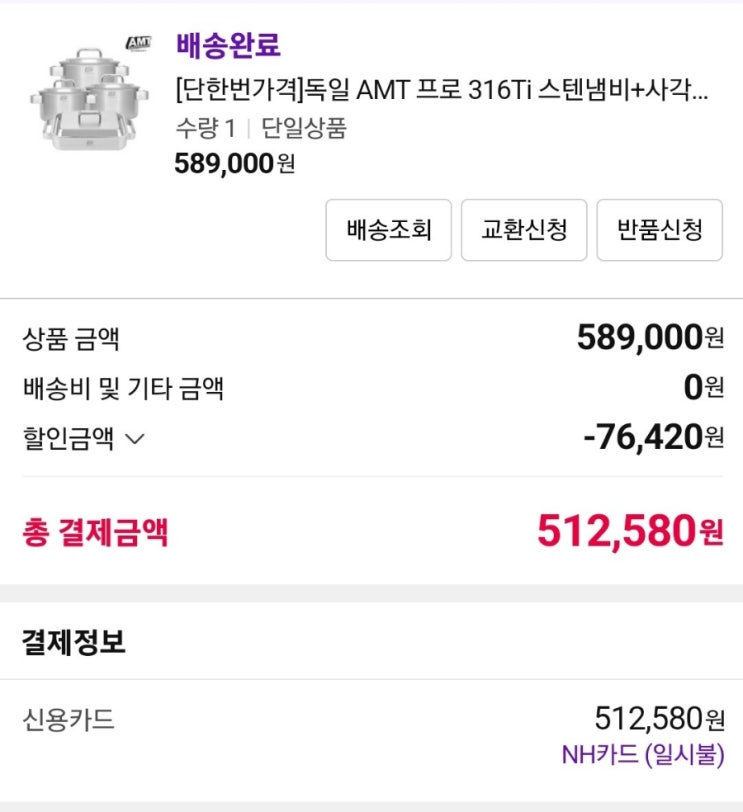Open the NH카드 (일시불) link
Viewport: 743px width, 812px height.
(642, 755)
